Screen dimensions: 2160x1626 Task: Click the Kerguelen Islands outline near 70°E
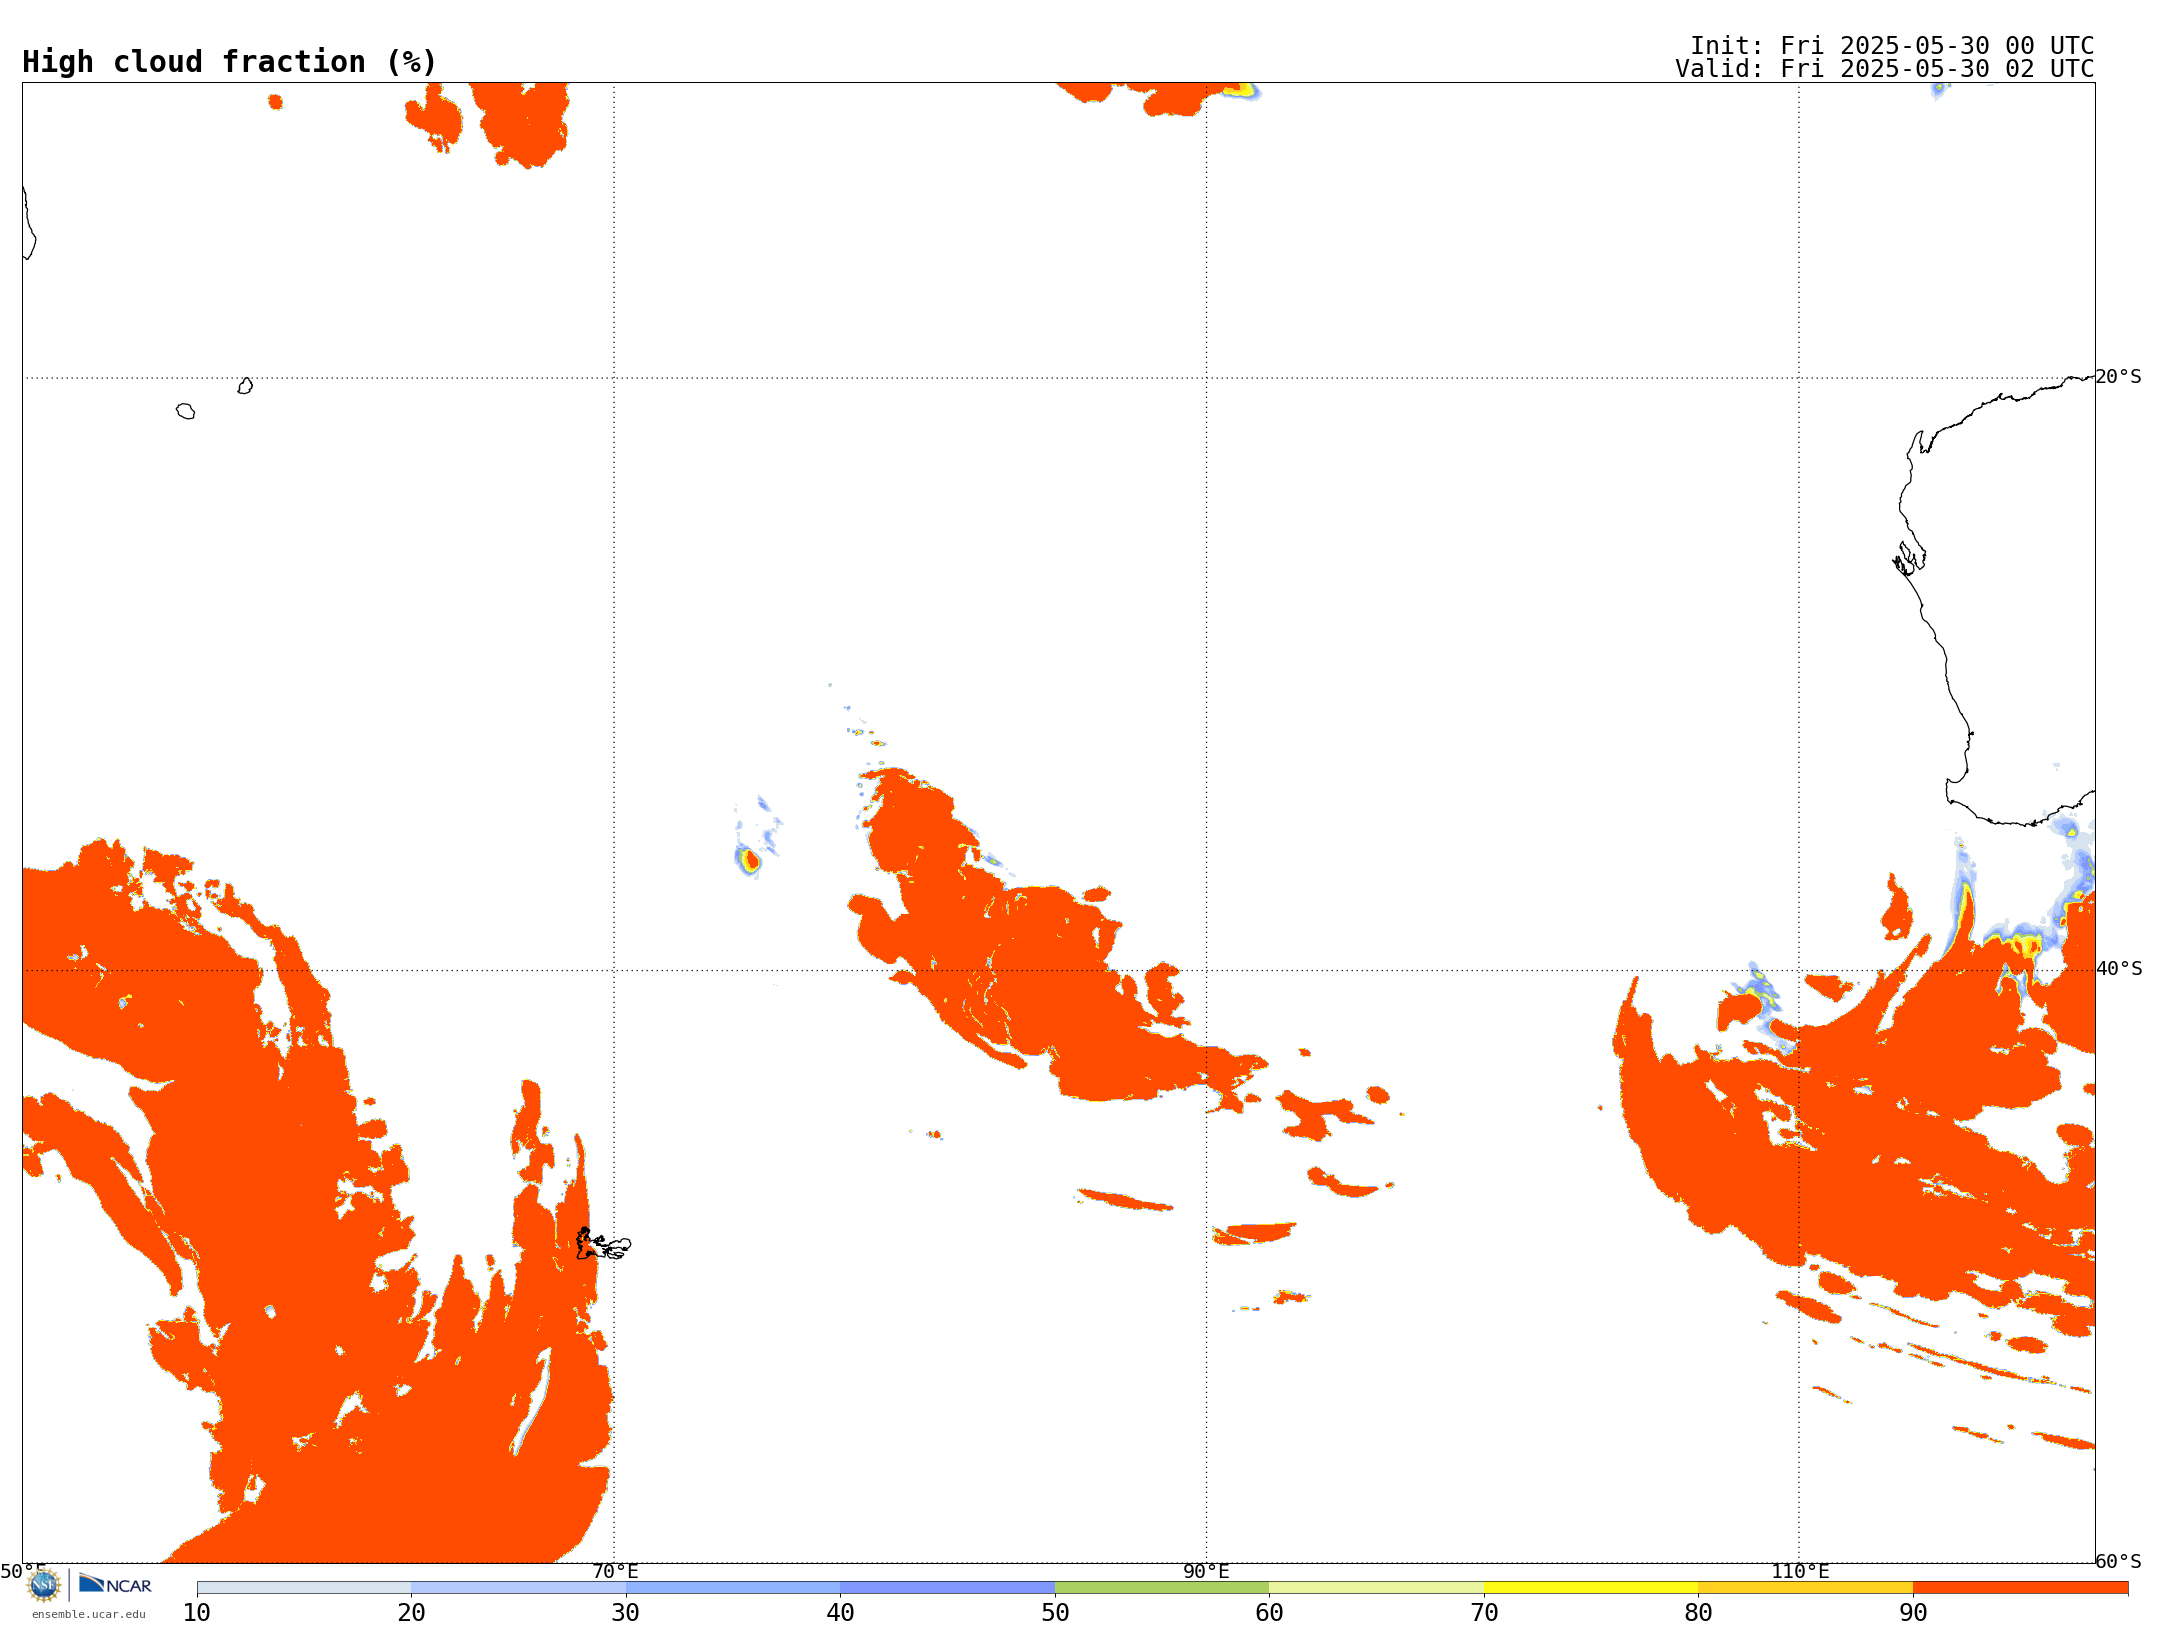[x=603, y=1244]
